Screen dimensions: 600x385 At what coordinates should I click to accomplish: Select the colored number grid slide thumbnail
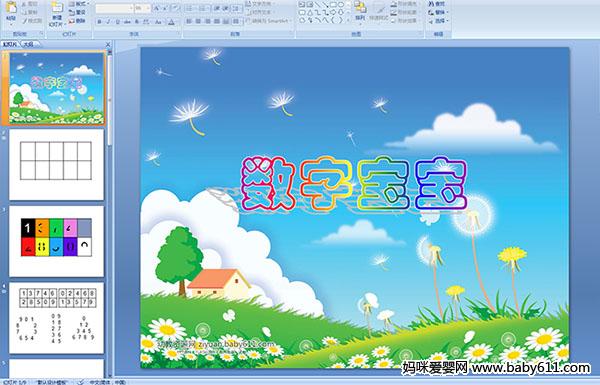click(56, 241)
